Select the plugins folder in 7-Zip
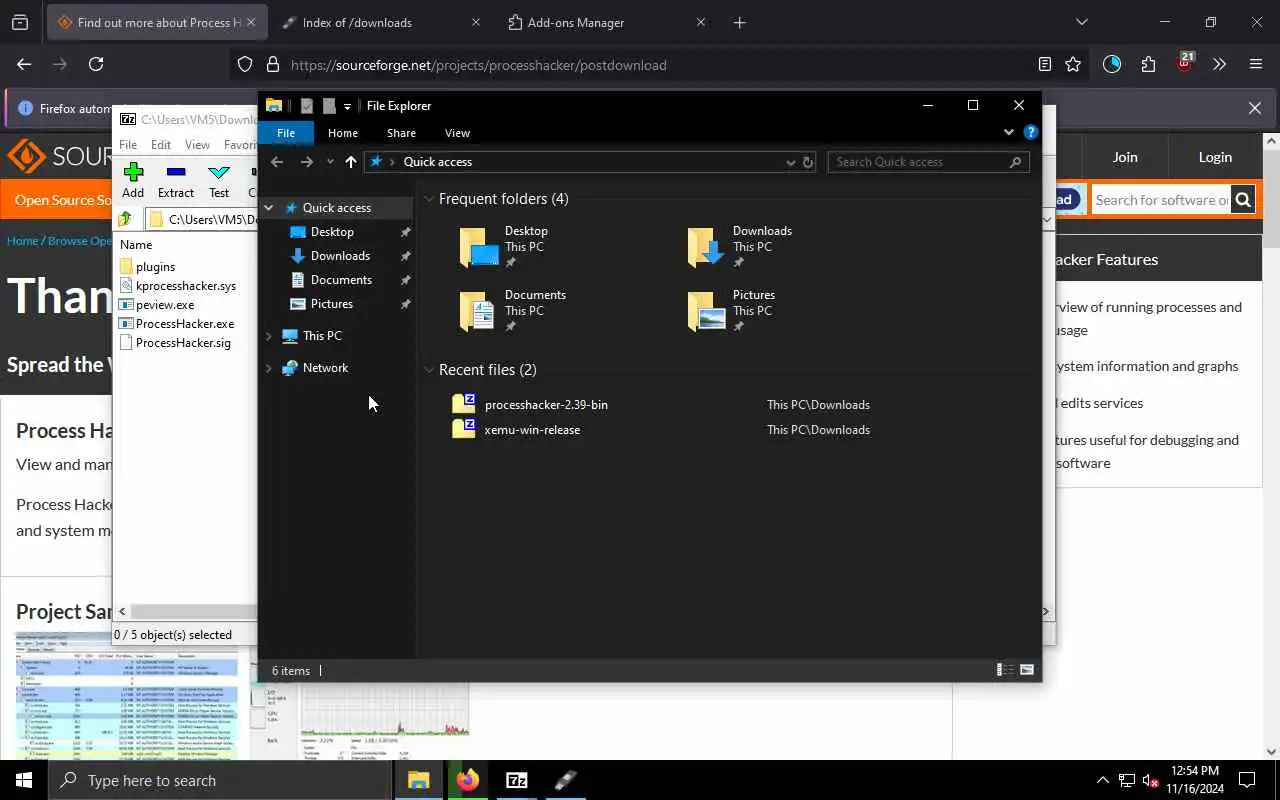The image size is (1280, 800). (x=155, y=267)
